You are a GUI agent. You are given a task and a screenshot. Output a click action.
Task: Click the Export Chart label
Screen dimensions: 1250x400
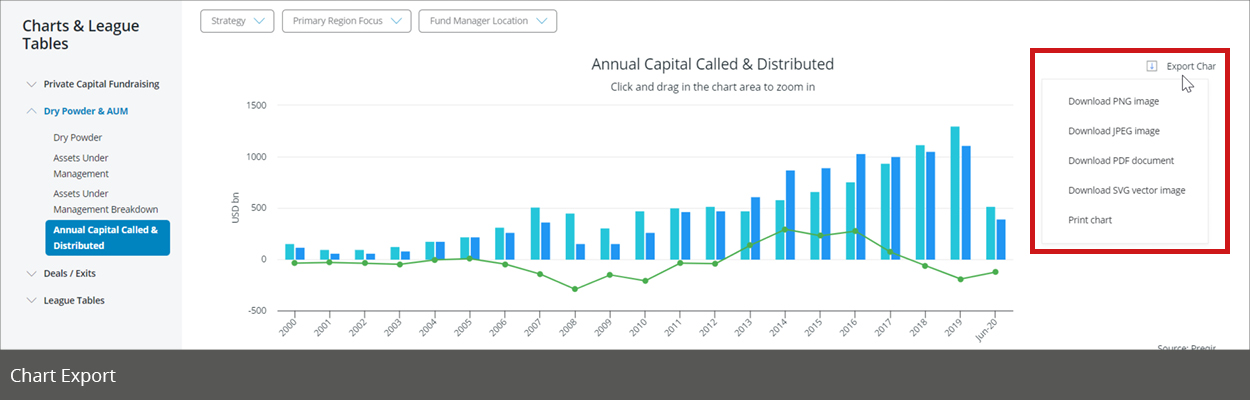click(x=1191, y=66)
